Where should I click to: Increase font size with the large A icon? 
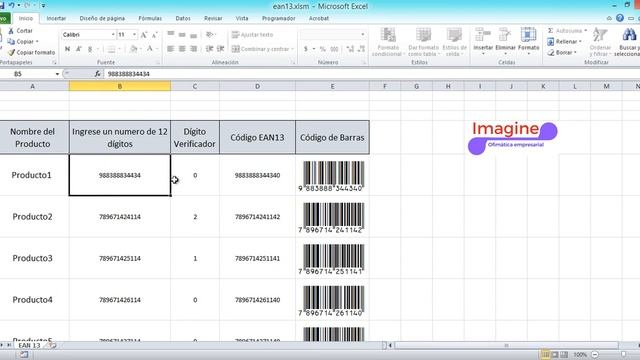point(144,35)
